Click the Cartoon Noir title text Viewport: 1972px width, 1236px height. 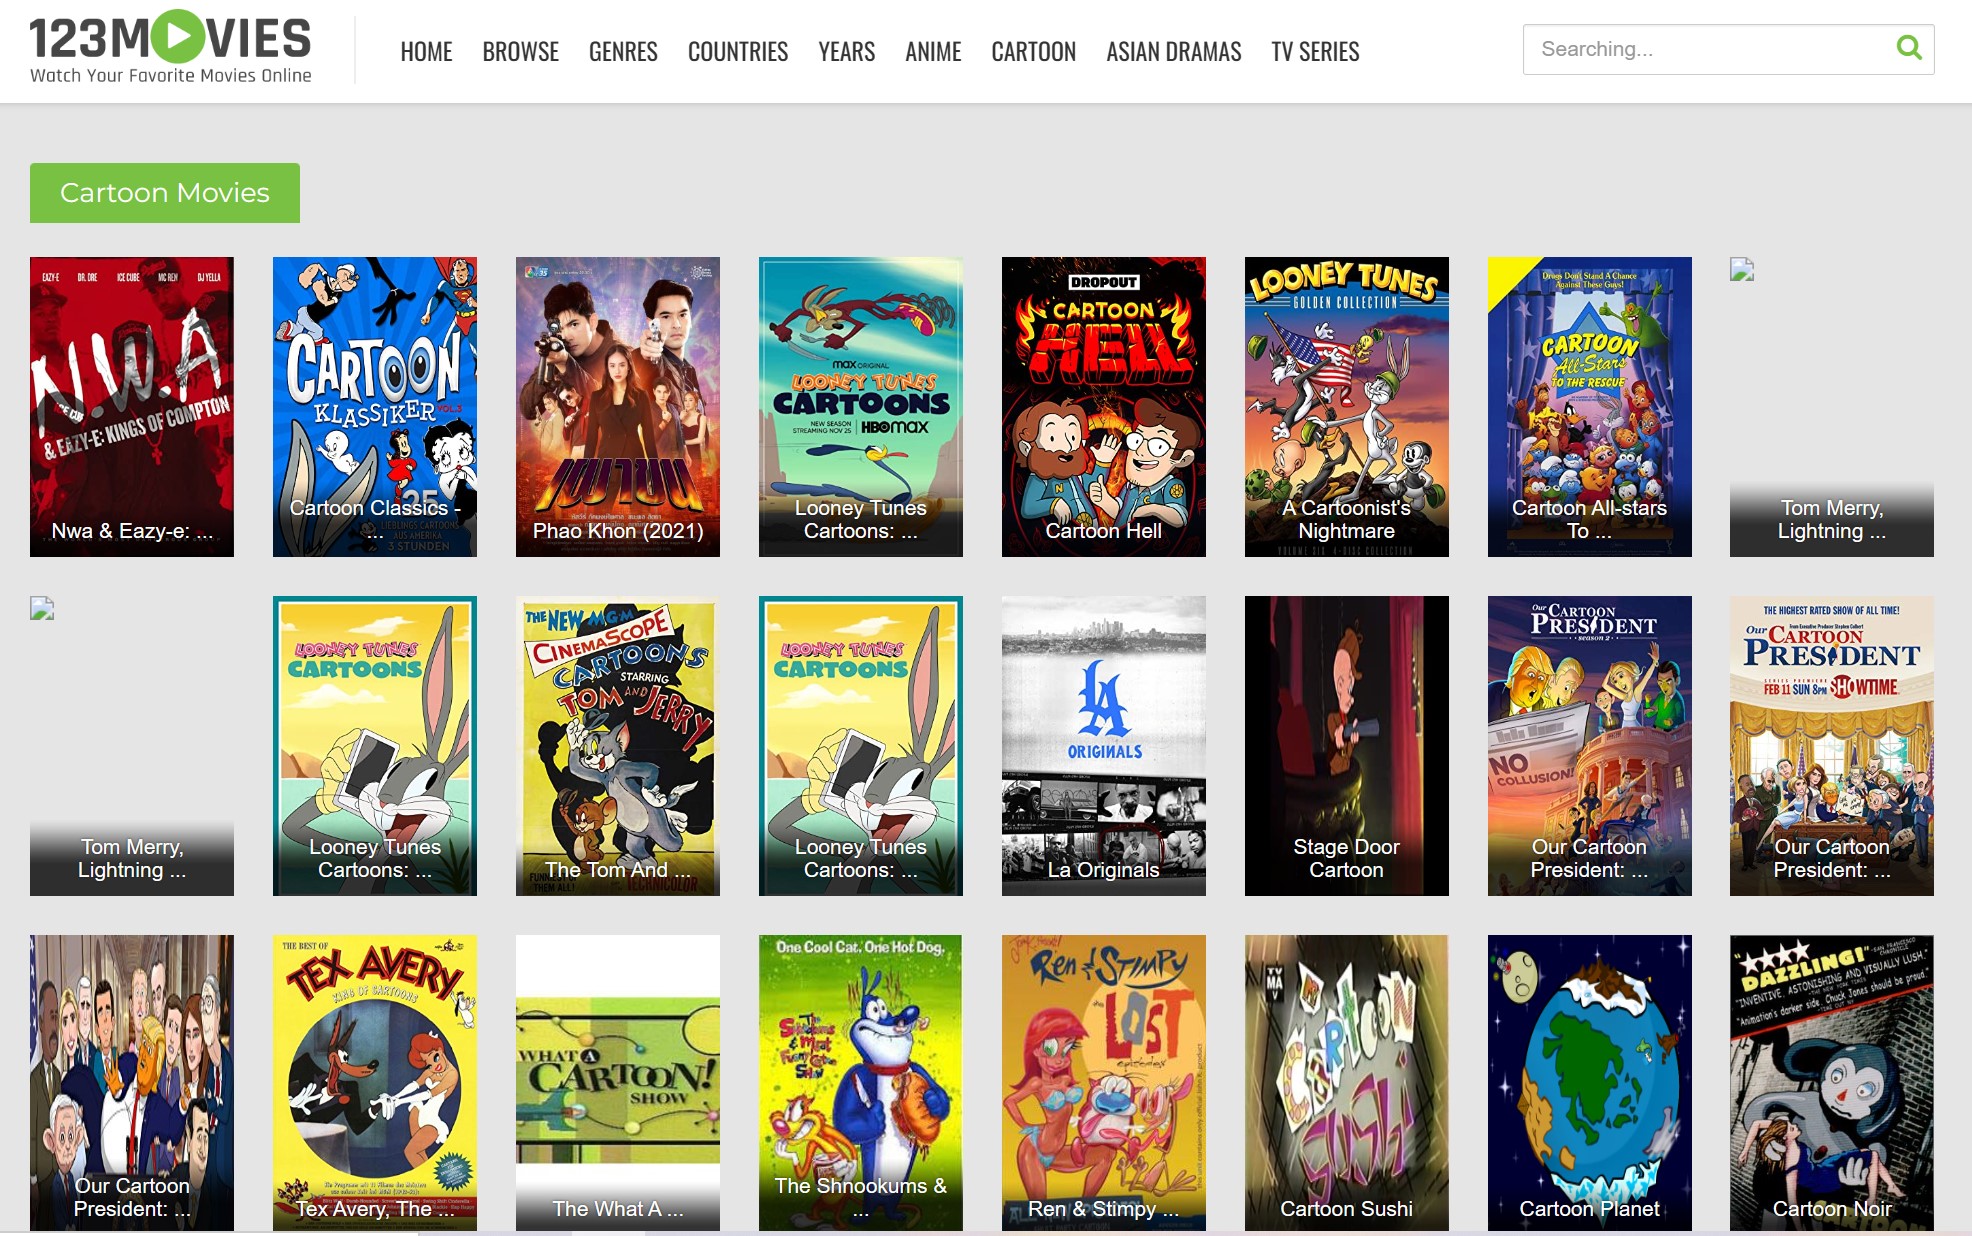click(x=1832, y=1209)
